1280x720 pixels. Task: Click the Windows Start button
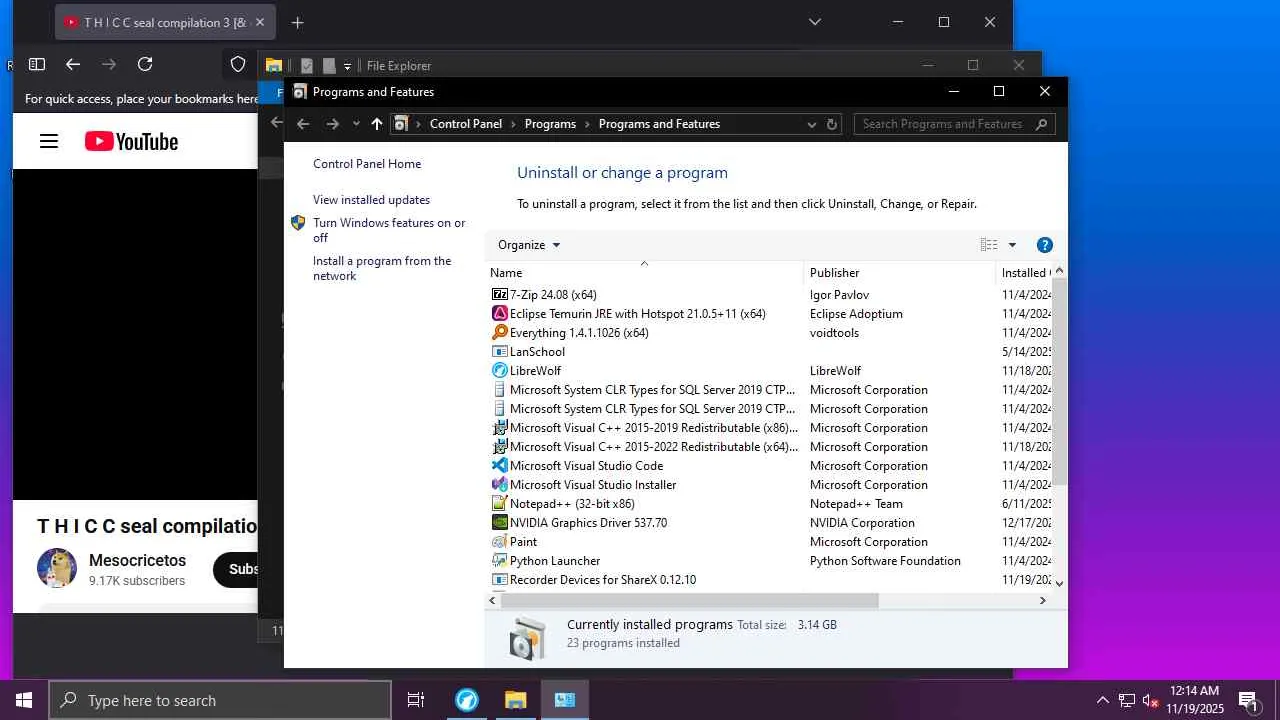24,700
